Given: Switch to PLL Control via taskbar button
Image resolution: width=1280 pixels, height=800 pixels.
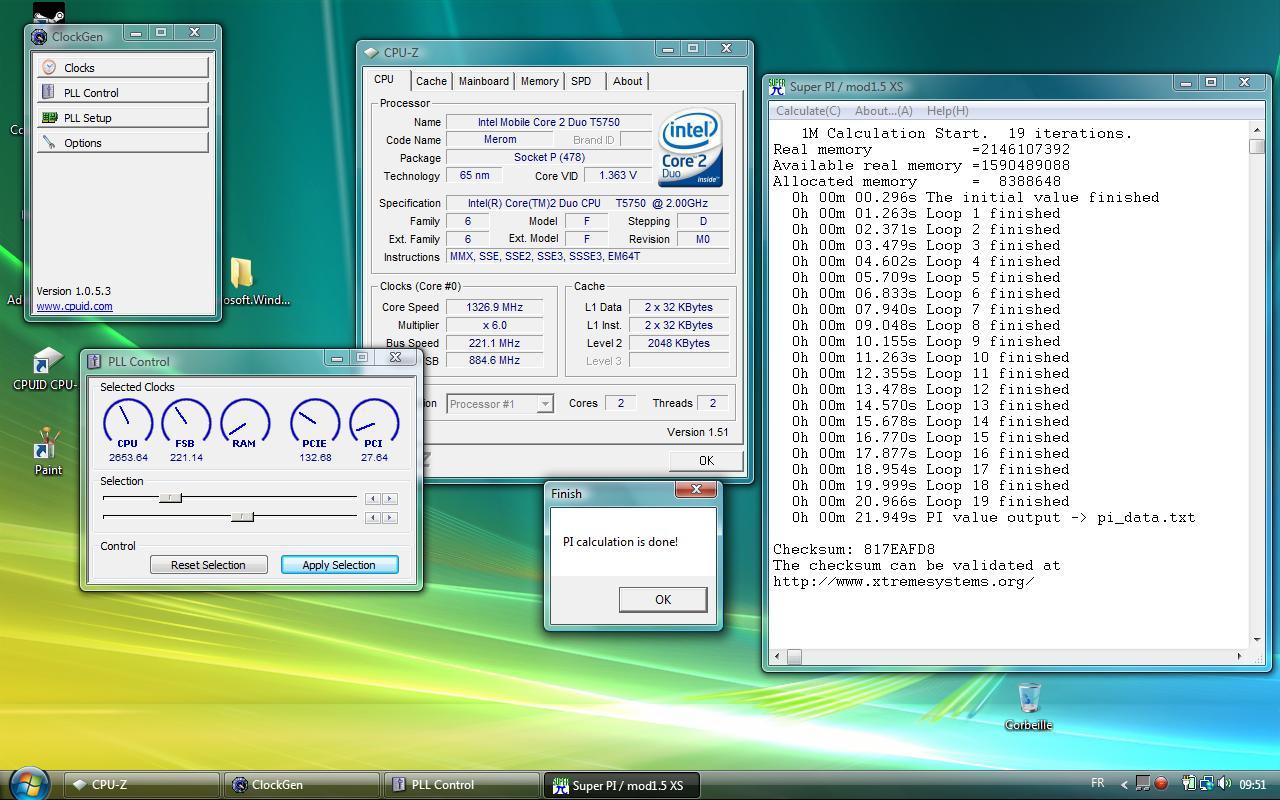Looking at the screenshot, I should pyautogui.click(x=462, y=785).
